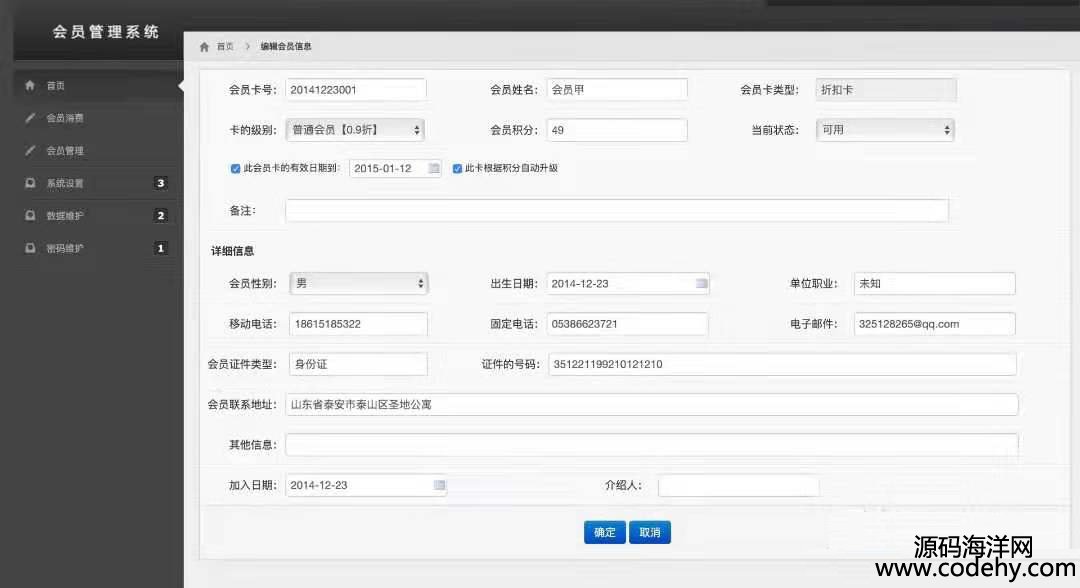Click the 单位职业 input field
This screenshot has width=1080, height=588.
[935, 283]
